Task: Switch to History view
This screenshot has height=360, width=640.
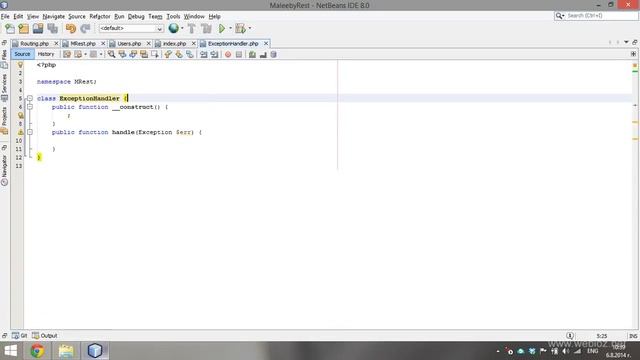Action: pyautogui.click(x=46, y=54)
